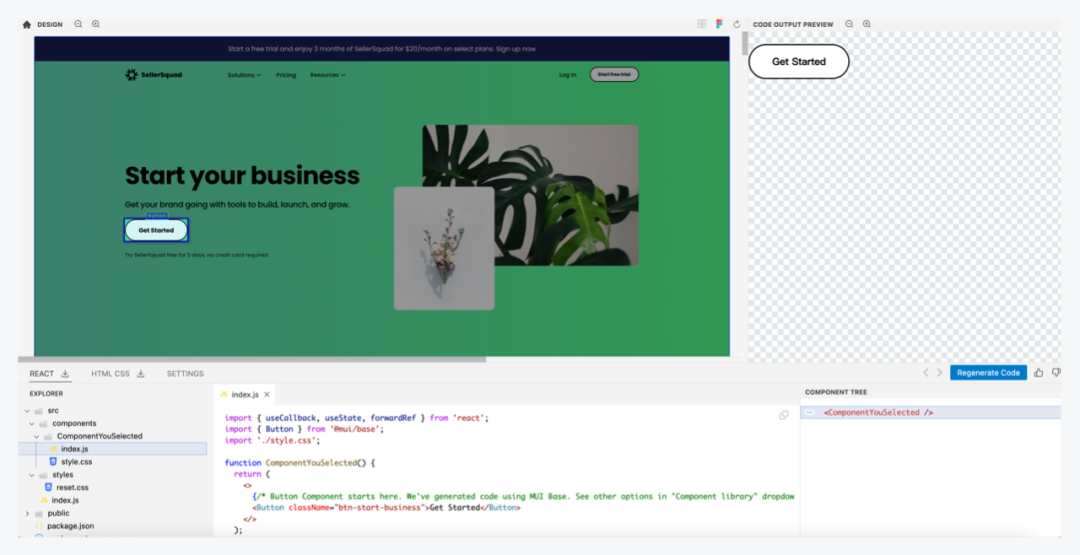
Task: Click the EXPLORER panel heading
Action: [x=46, y=394]
